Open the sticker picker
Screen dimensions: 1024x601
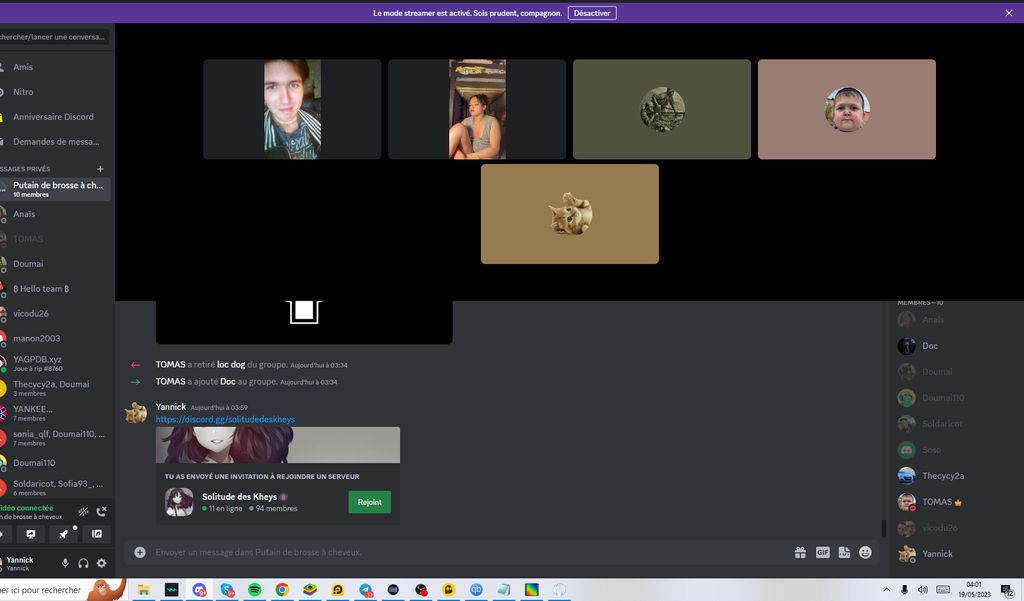[x=844, y=552]
